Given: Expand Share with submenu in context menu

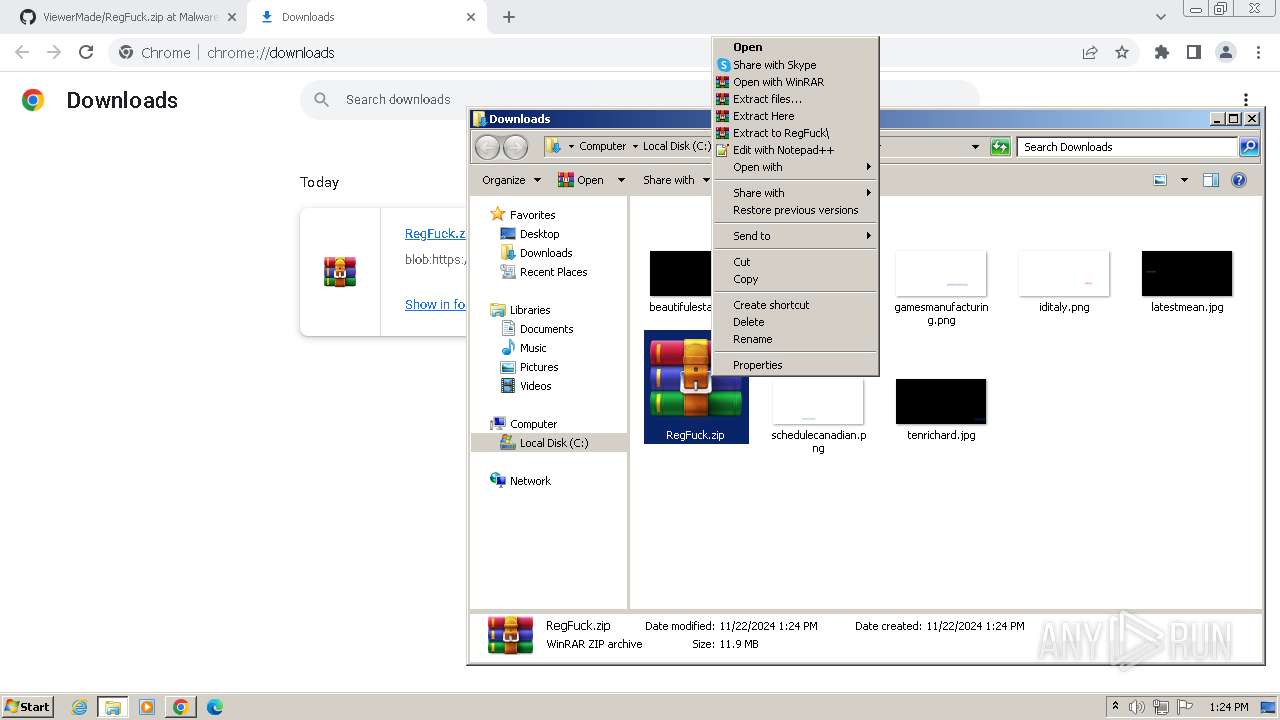Looking at the screenshot, I should pyautogui.click(x=796, y=193).
